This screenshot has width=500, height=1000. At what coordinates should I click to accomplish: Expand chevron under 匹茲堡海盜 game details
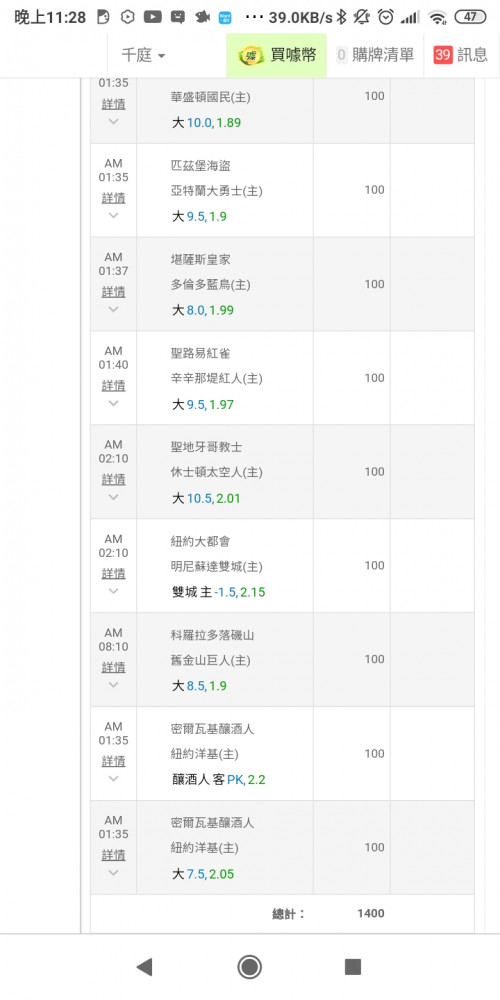coord(114,215)
